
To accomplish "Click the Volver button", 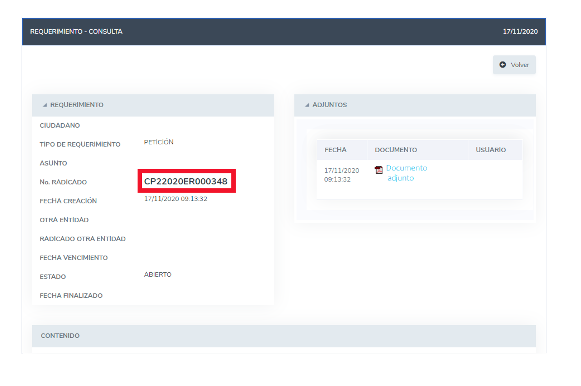I will pyautogui.click(x=514, y=64).
